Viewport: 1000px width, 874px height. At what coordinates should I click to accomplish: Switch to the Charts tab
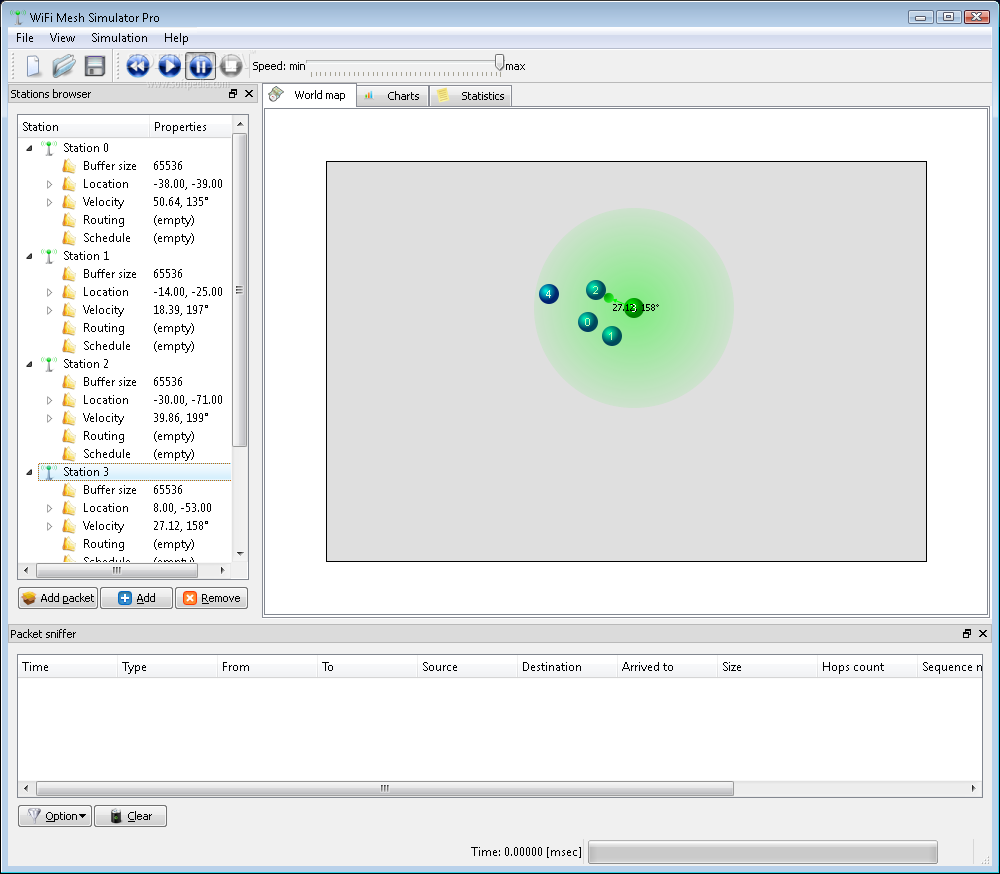pyautogui.click(x=392, y=96)
